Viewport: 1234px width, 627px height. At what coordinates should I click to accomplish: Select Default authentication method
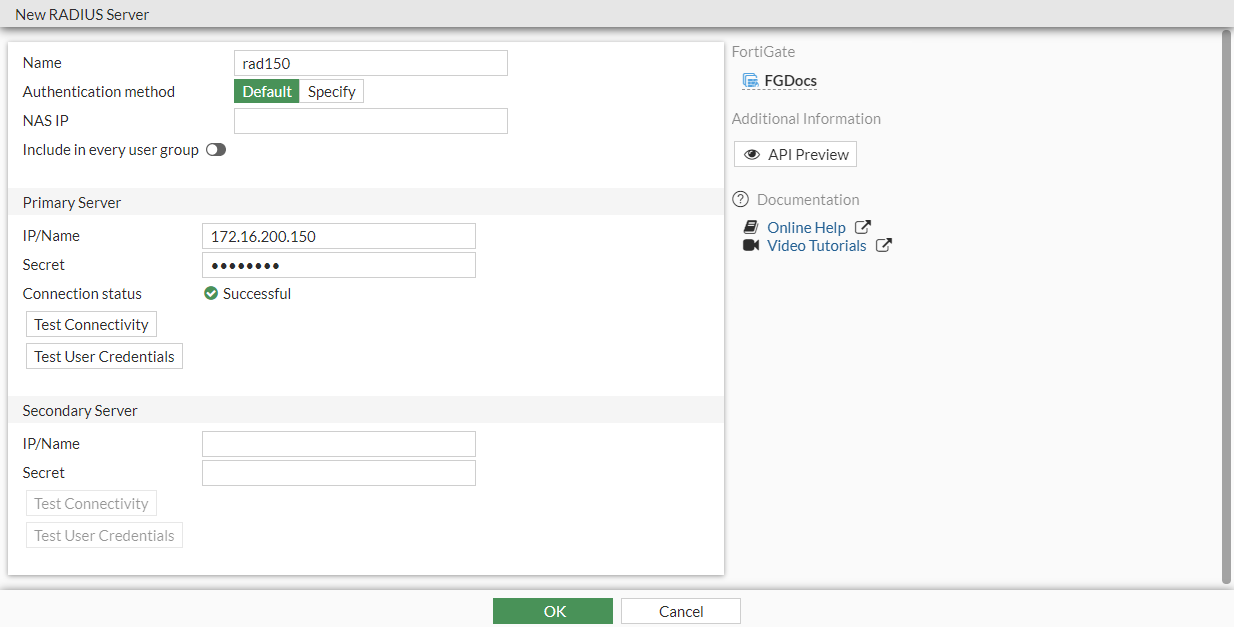pos(267,92)
